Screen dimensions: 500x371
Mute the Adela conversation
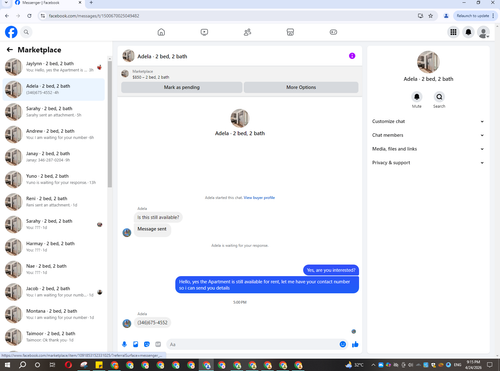pos(417,97)
